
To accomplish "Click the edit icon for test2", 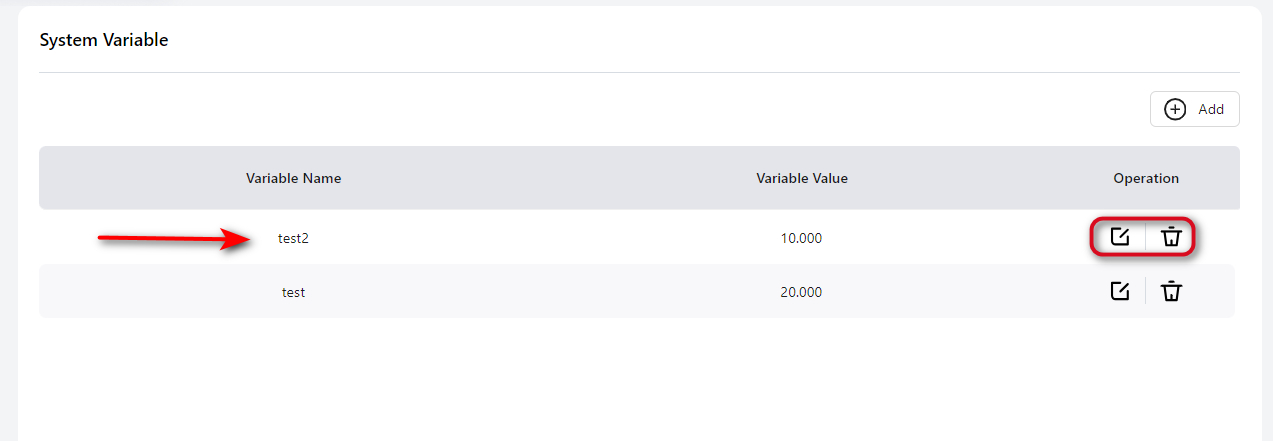I will [x=1120, y=237].
